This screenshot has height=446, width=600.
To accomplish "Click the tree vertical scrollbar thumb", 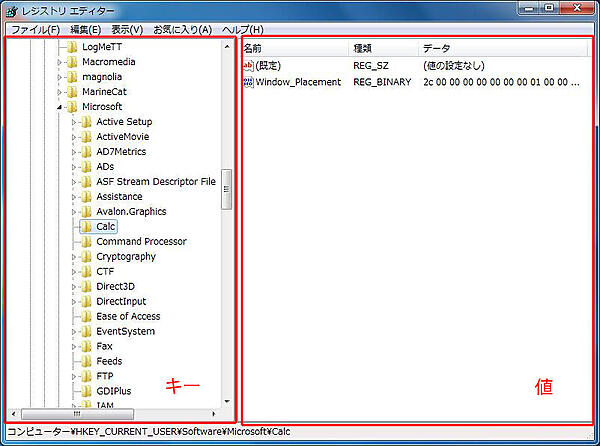I will [227, 189].
